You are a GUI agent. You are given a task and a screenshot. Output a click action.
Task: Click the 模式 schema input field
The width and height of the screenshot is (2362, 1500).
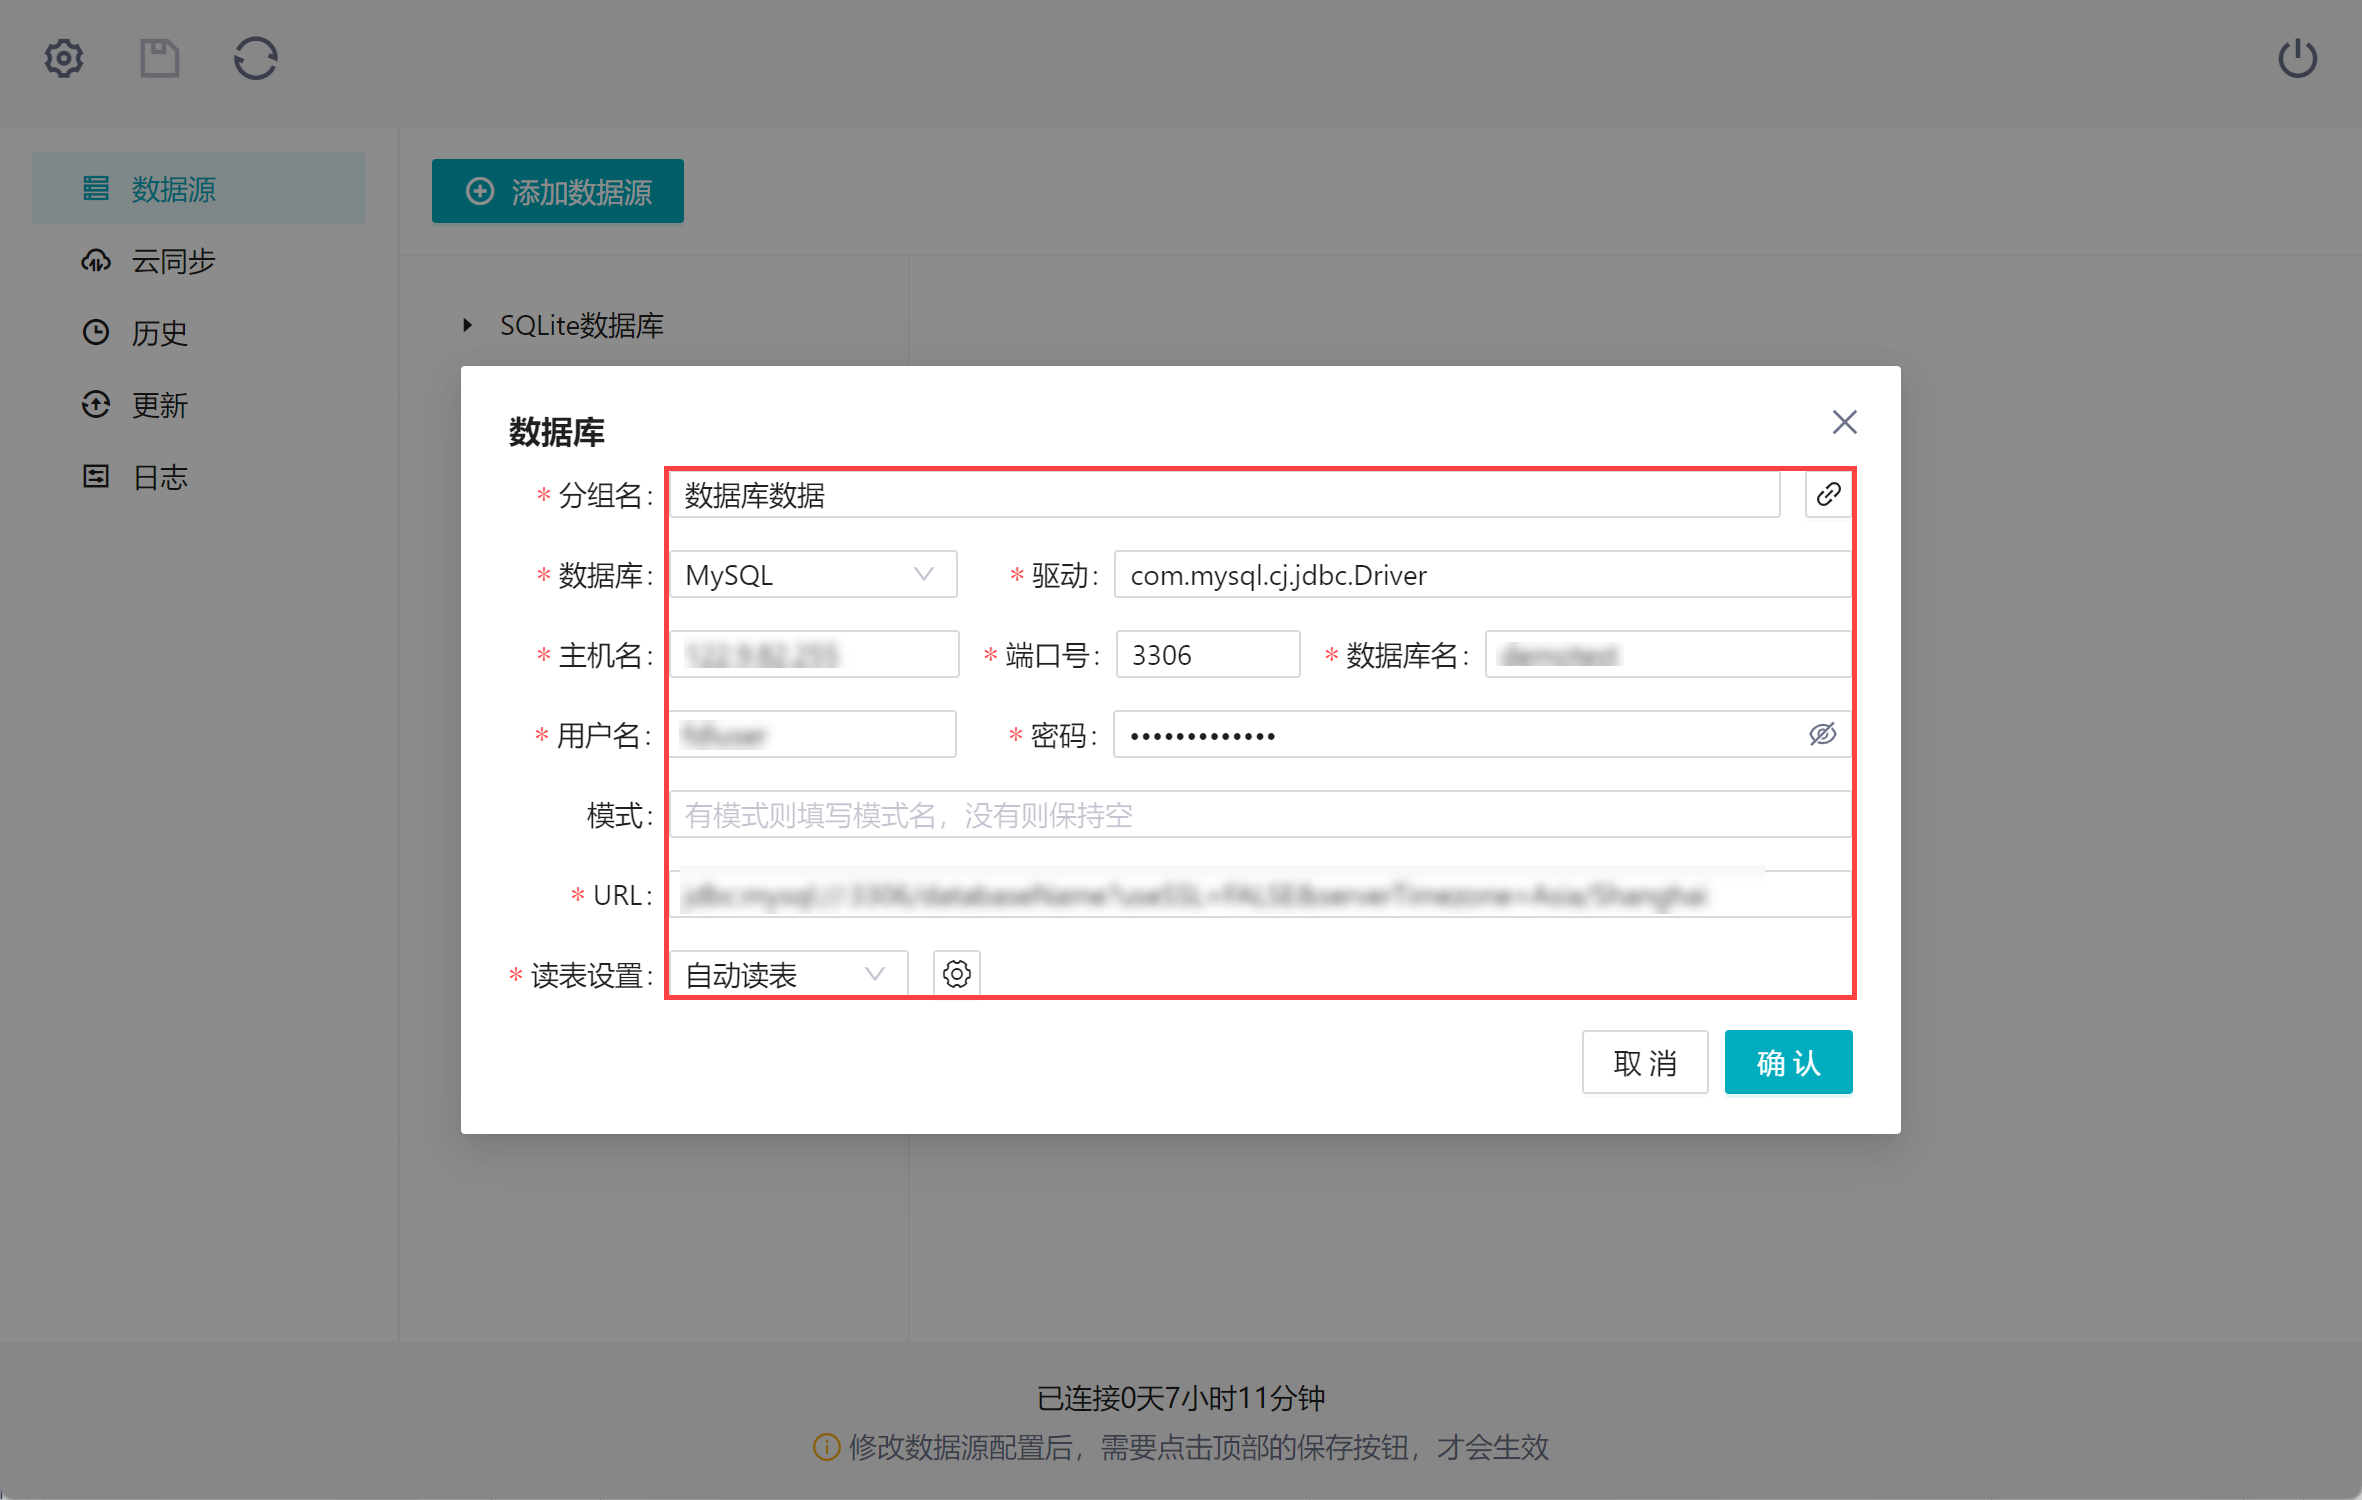(1260, 815)
